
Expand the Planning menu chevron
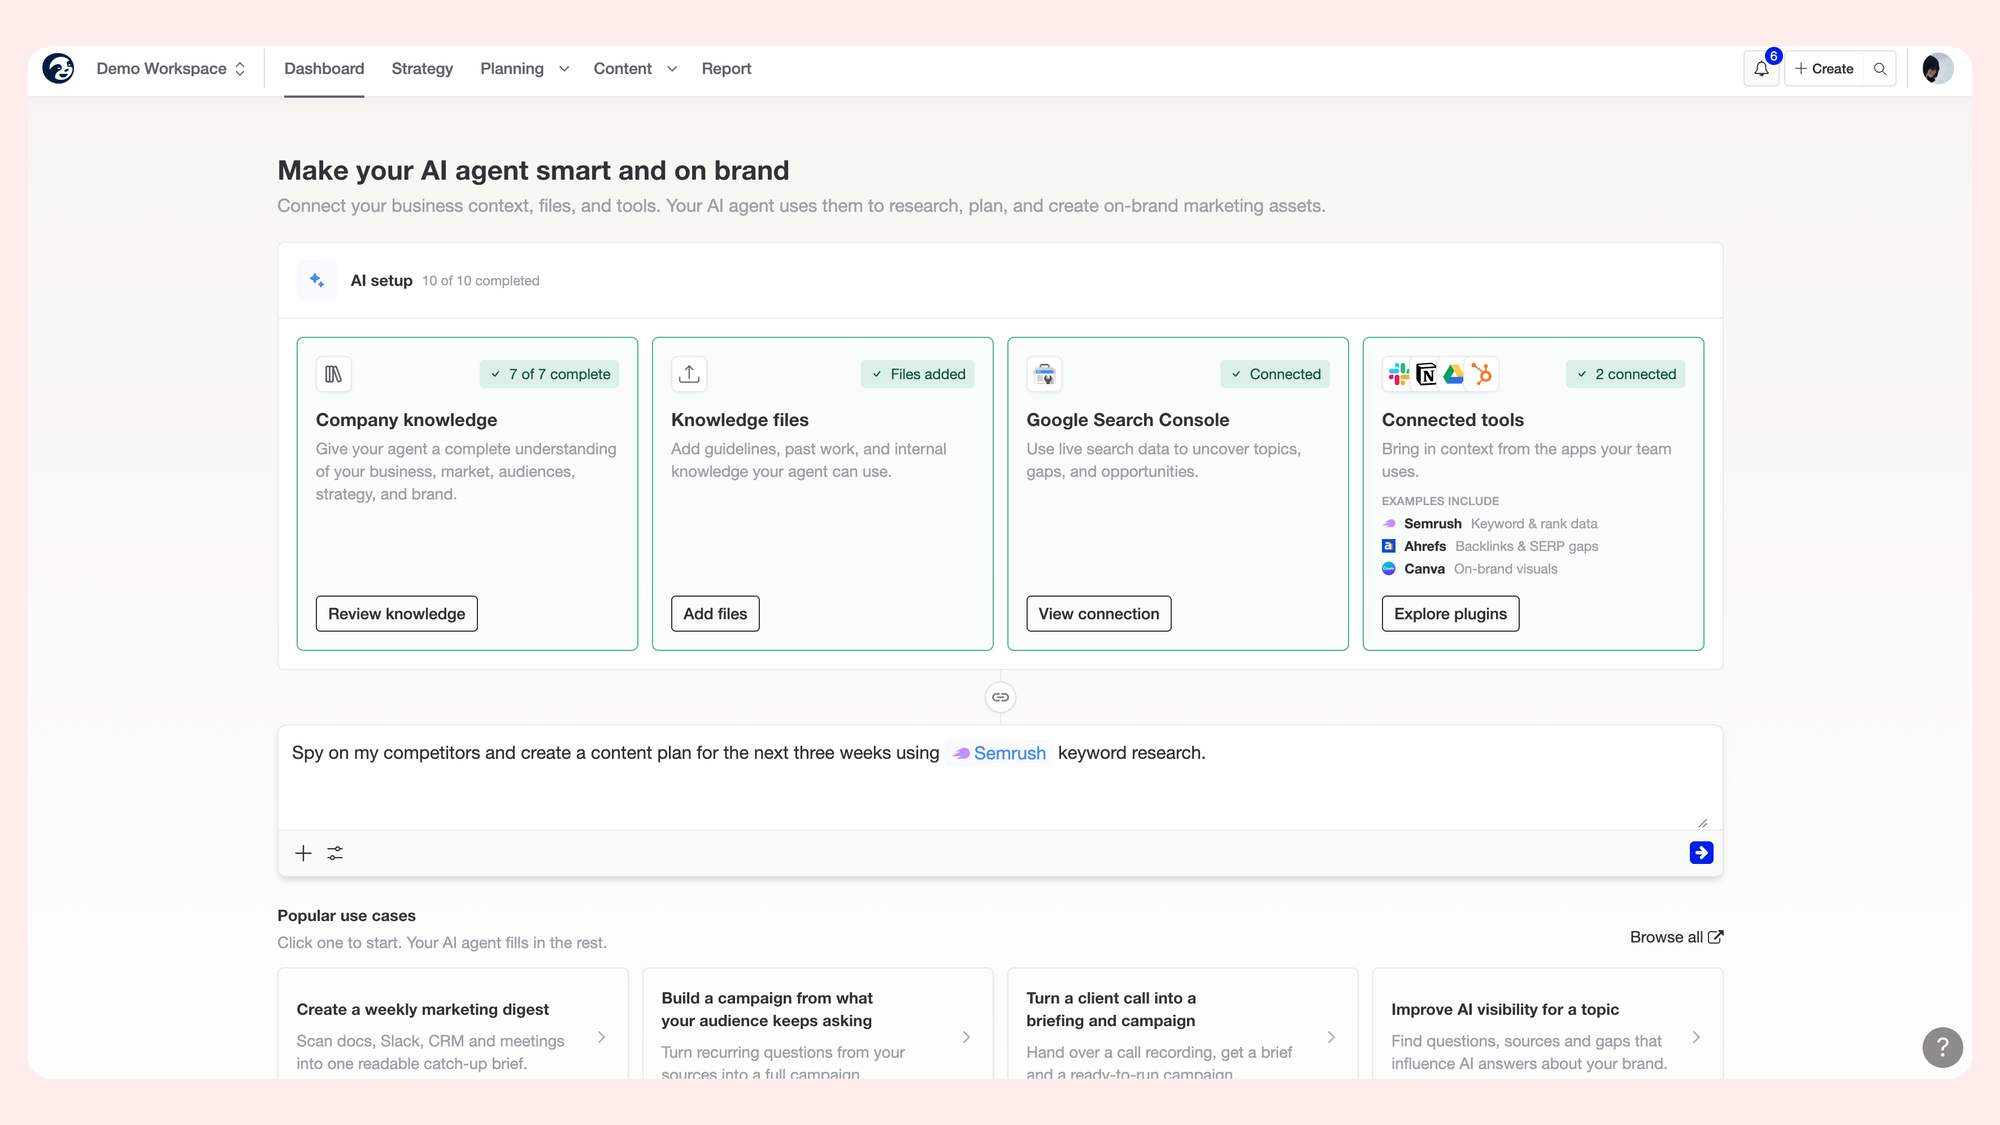pyautogui.click(x=564, y=69)
